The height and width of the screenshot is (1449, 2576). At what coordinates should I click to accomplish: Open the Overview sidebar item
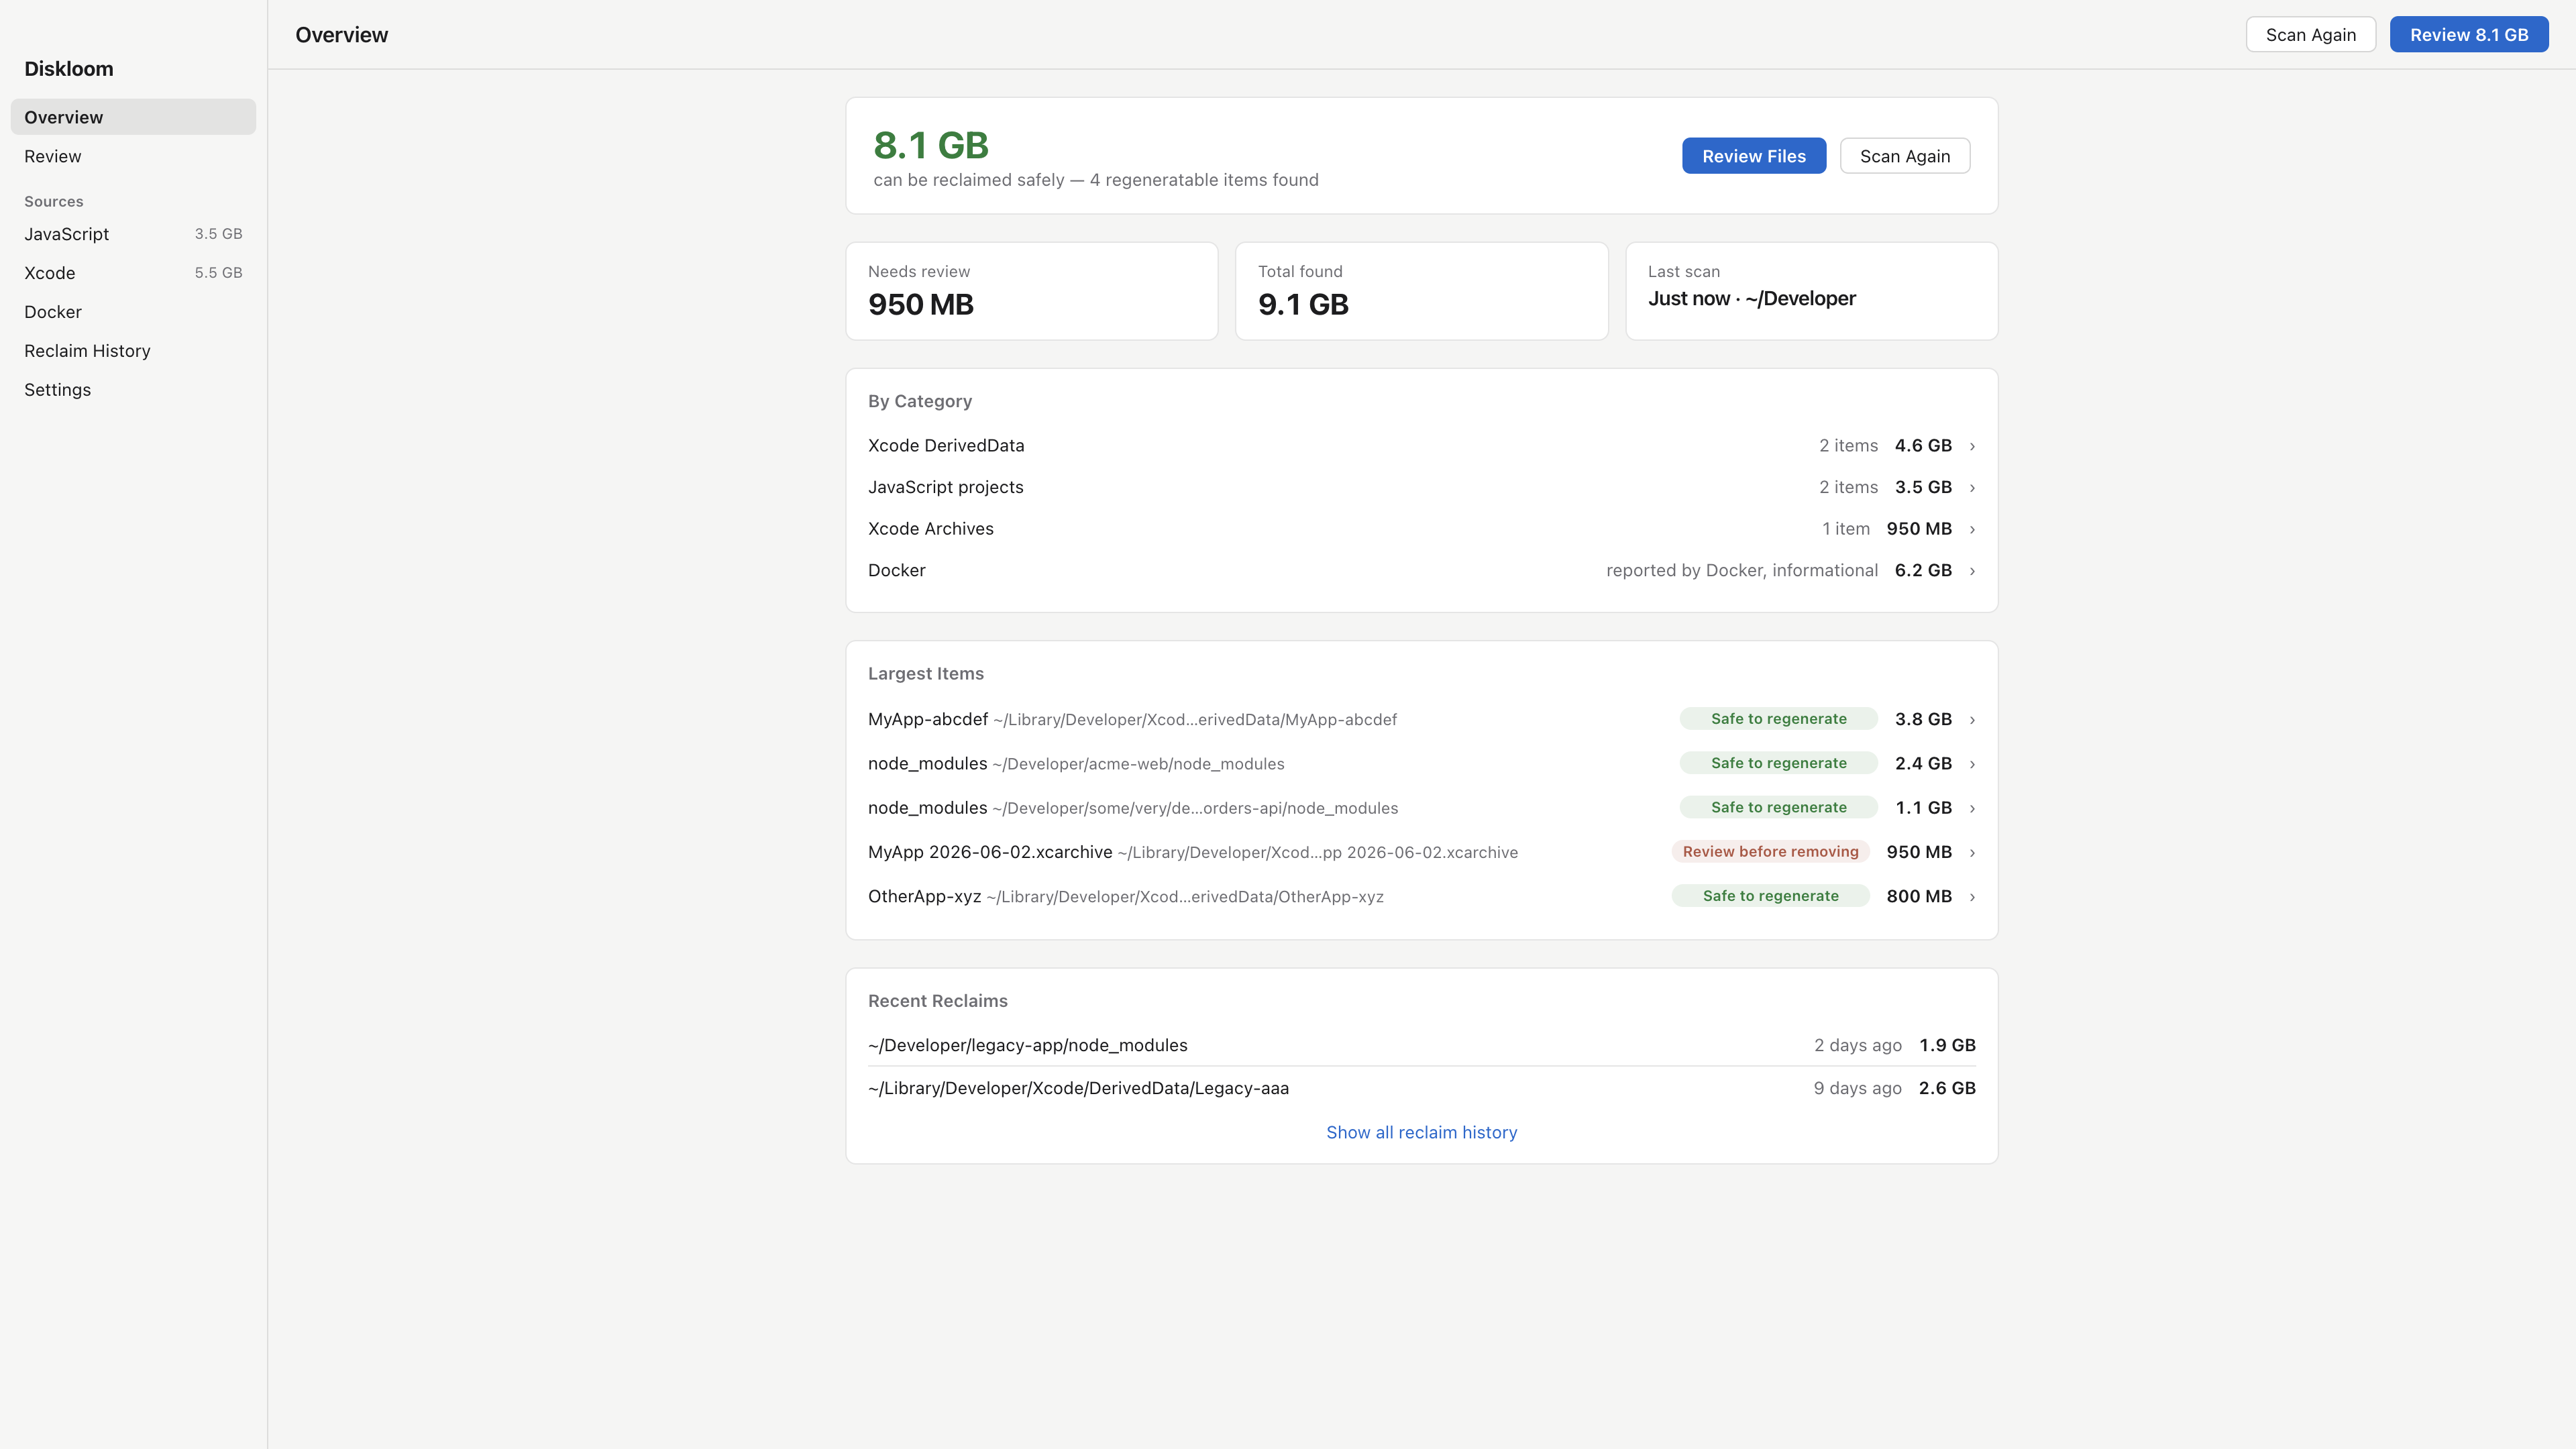(133, 117)
